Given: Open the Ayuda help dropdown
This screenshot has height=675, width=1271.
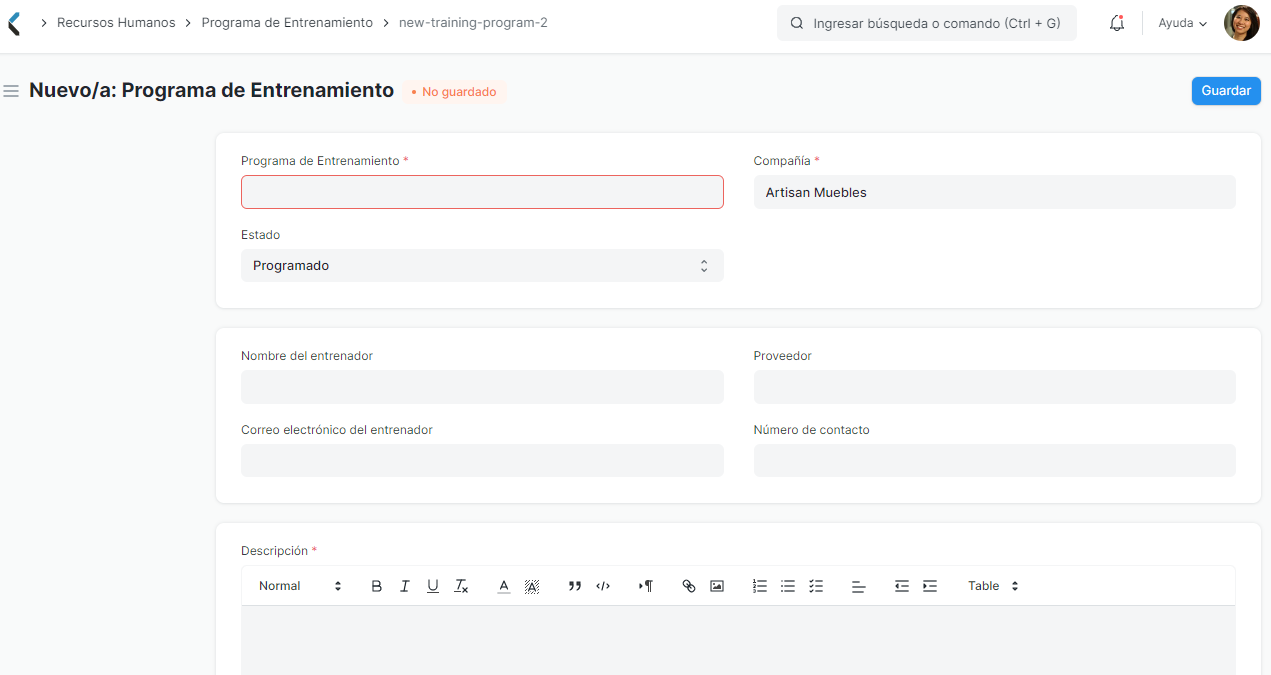Looking at the screenshot, I should pyautogui.click(x=1182, y=23).
